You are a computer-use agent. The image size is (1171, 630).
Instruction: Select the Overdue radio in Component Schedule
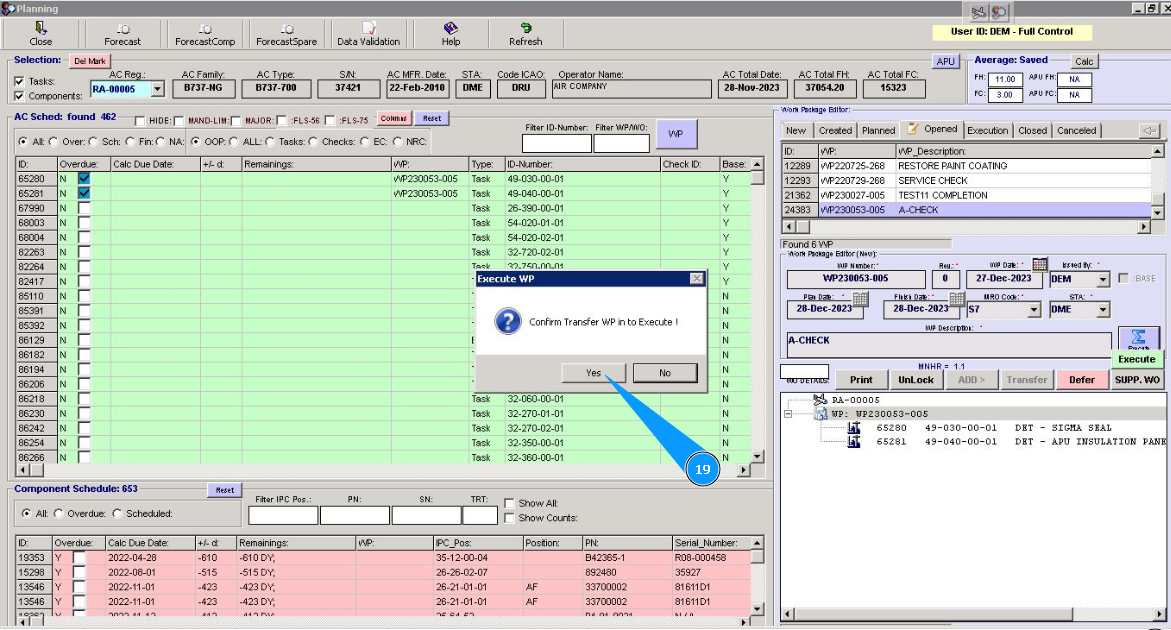59,513
